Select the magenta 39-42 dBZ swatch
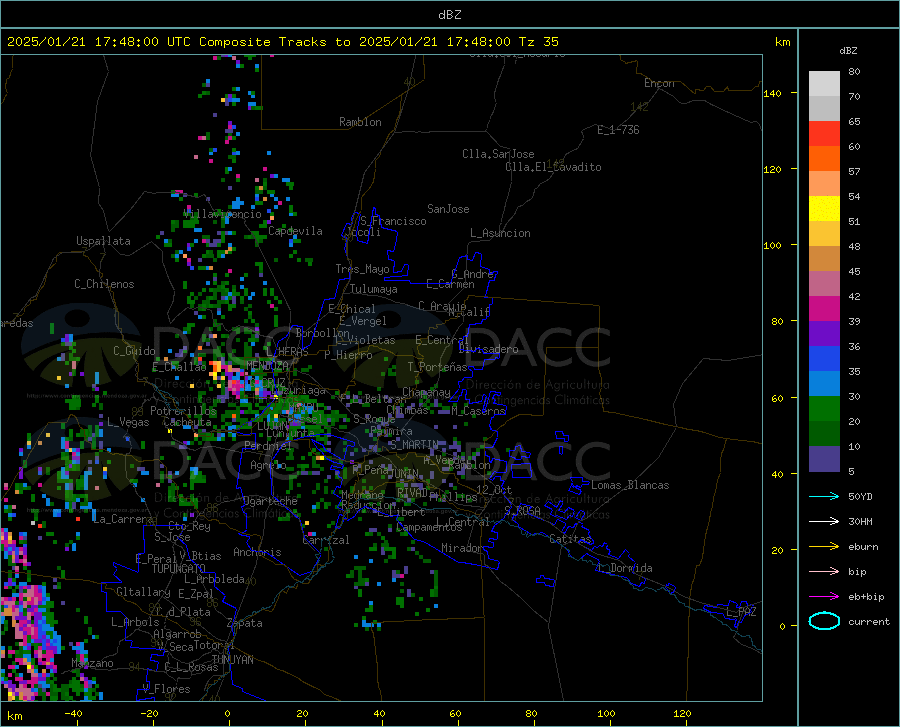Image resolution: width=900 pixels, height=727 pixels. click(824, 309)
